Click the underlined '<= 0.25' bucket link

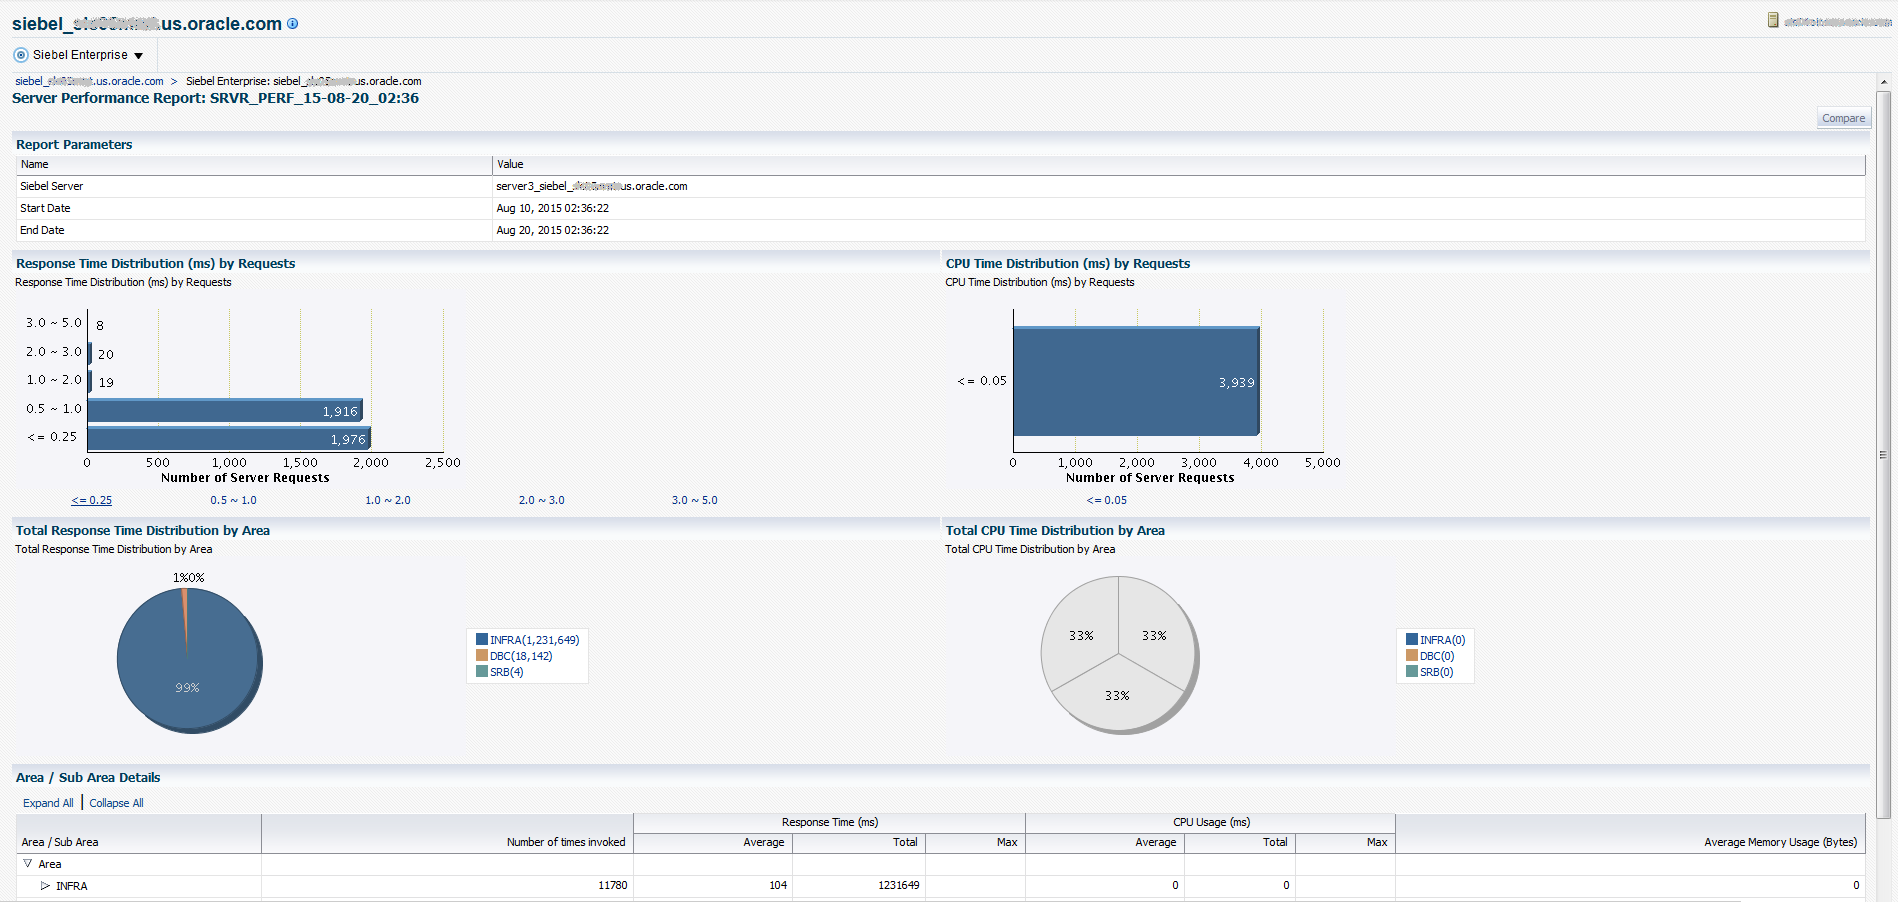(x=91, y=500)
